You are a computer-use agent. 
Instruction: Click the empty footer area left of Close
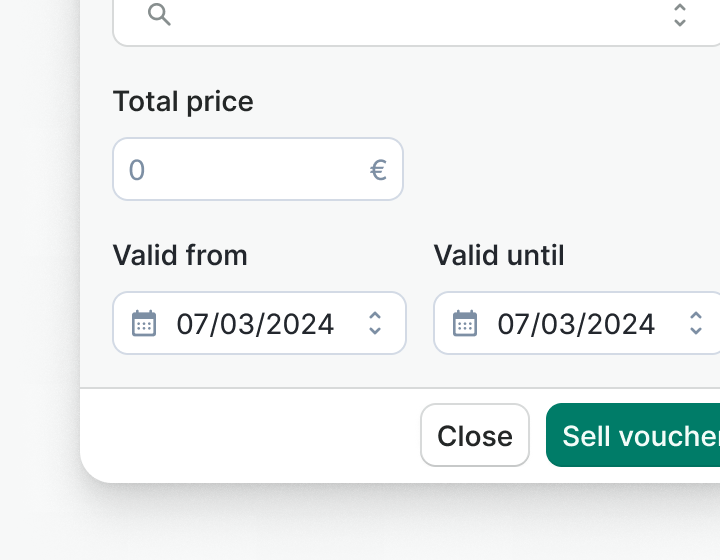pos(250,435)
